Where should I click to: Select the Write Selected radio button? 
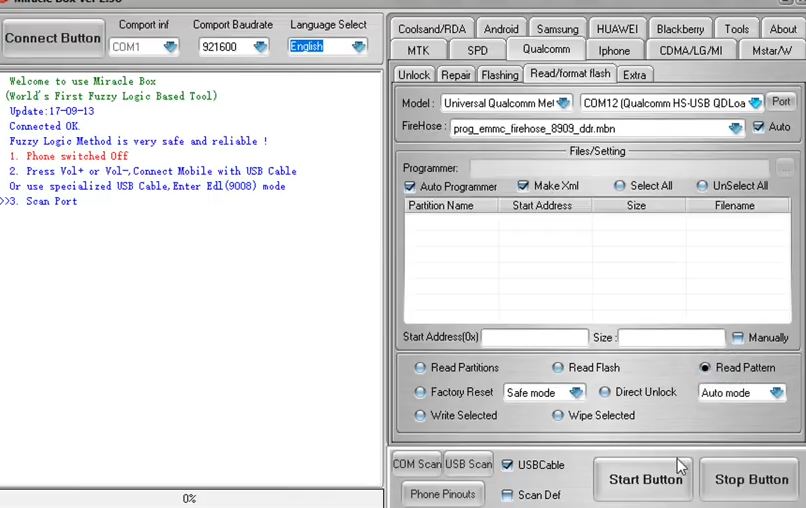coord(420,415)
